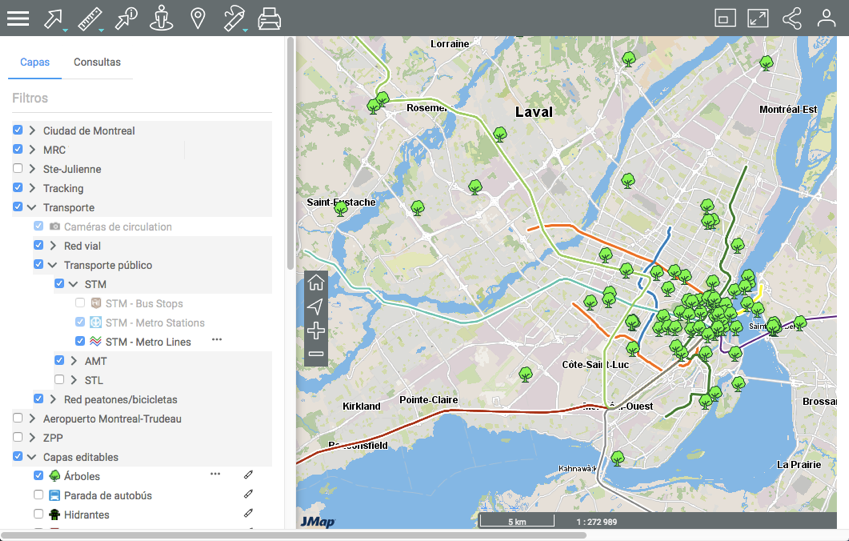Screen dimensions: 849x541
Task: Expand the MRC group
Action: (x=32, y=149)
